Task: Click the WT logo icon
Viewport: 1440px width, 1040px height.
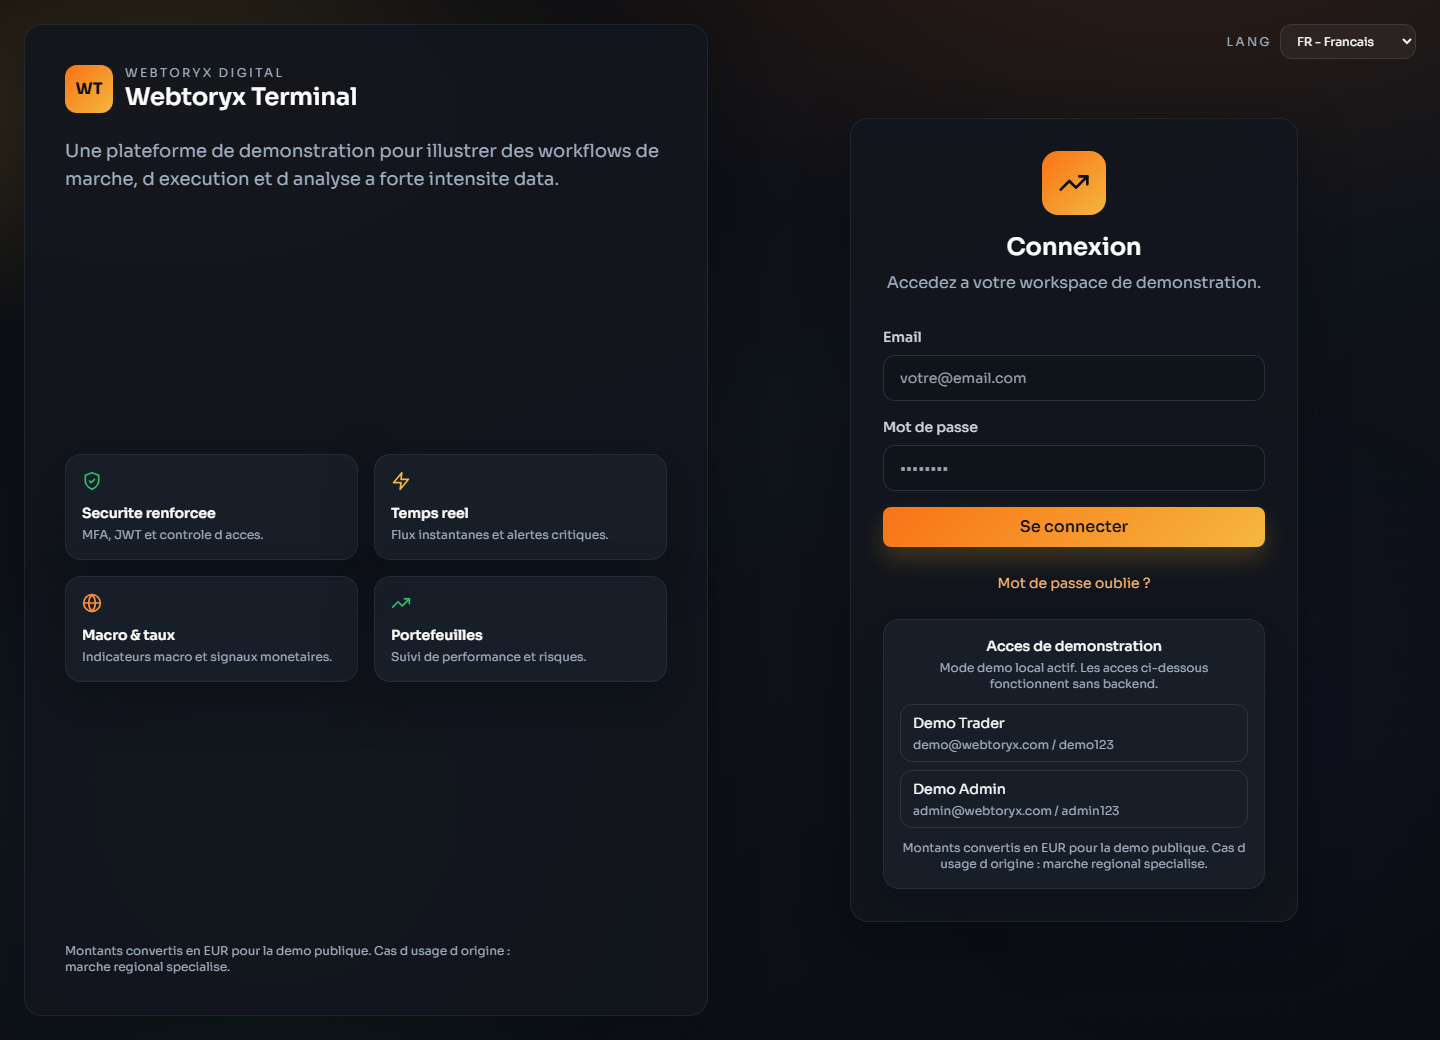Action: pyautogui.click(x=89, y=89)
